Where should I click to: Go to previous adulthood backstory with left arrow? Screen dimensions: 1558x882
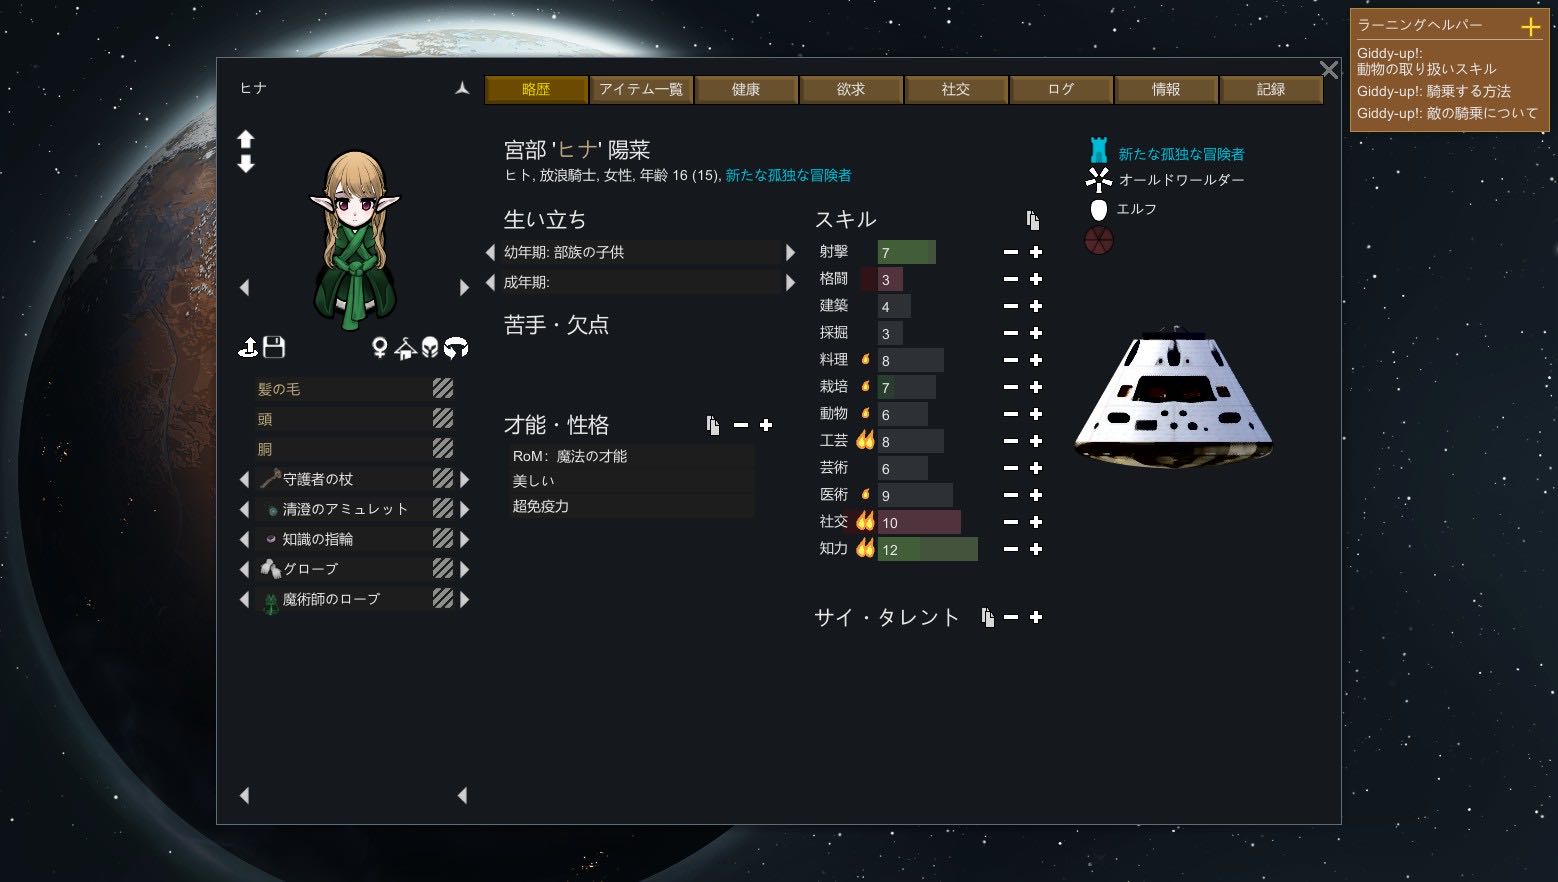point(490,282)
